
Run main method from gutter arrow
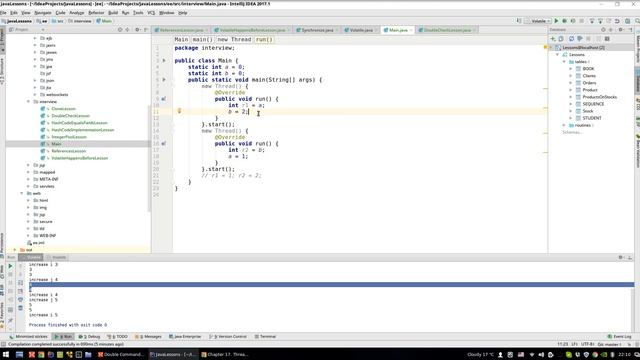[x=164, y=80]
